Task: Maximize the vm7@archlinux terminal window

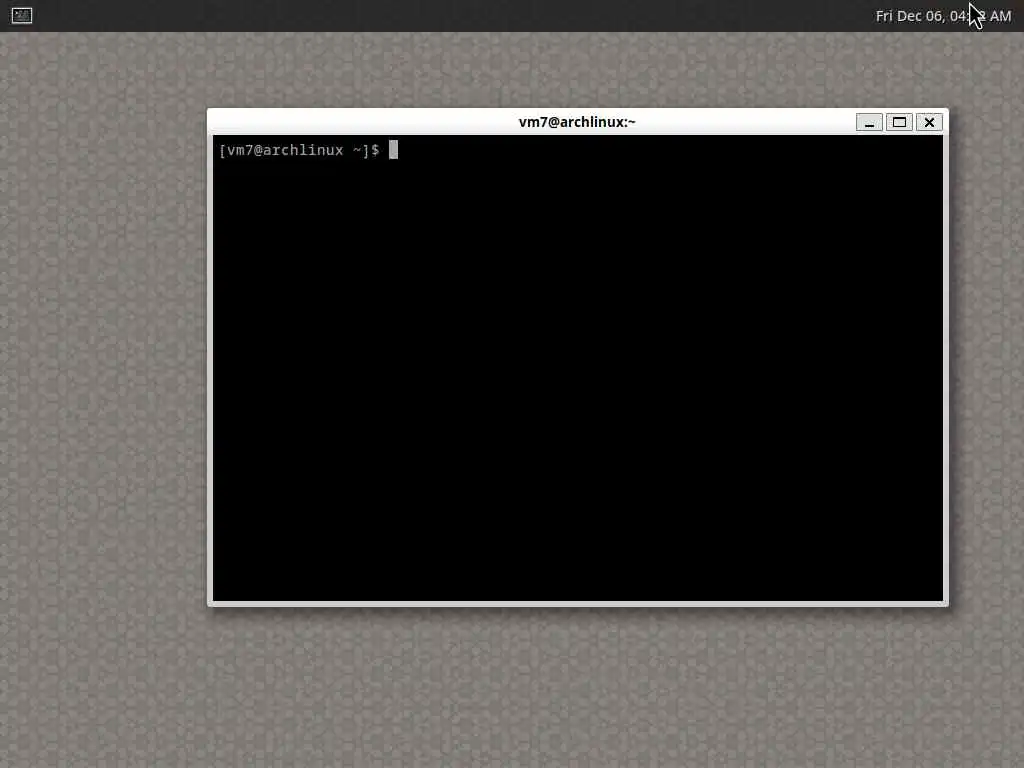Action: coord(899,122)
